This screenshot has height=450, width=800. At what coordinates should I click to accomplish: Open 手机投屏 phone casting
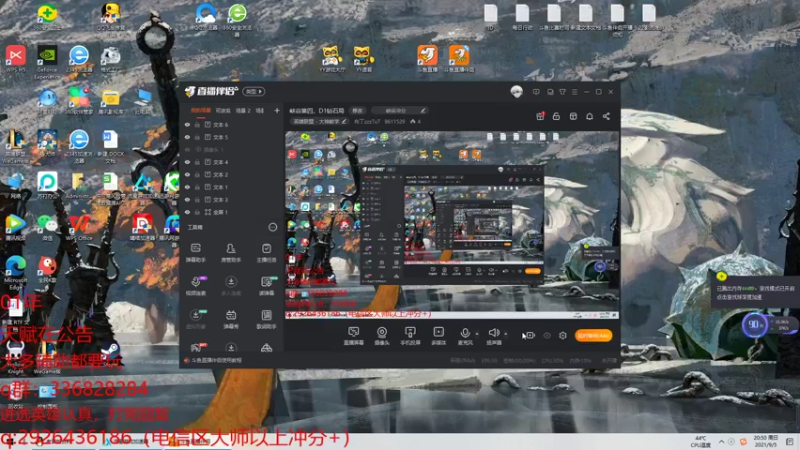[x=410, y=336]
